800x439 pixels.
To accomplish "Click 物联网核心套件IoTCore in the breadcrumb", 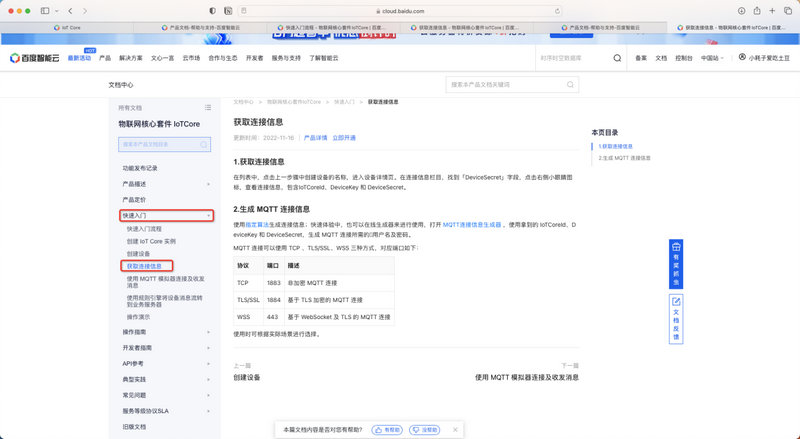I will pos(294,102).
